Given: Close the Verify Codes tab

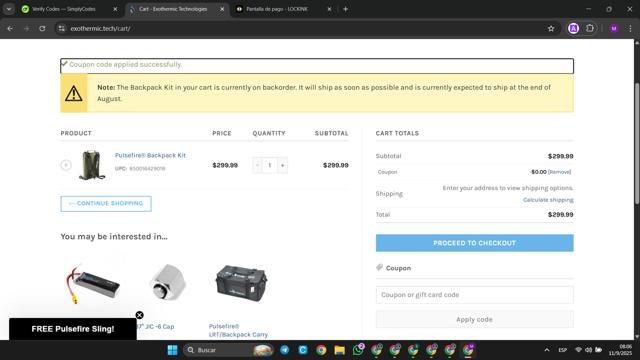Looking at the screenshot, I should tap(115, 9).
